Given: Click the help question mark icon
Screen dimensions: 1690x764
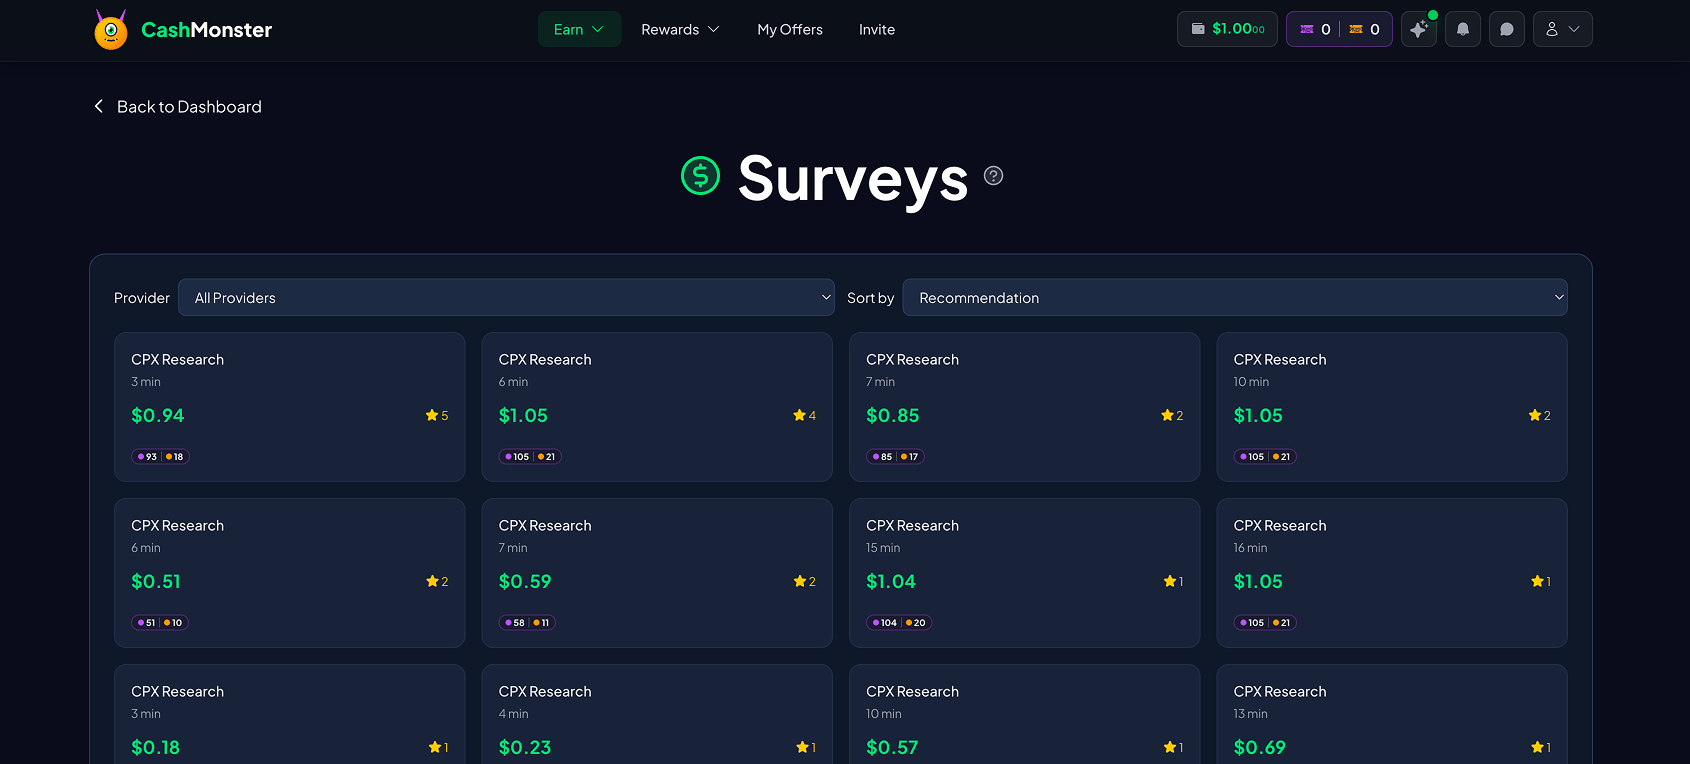Looking at the screenshot, I should click(x=993, y=176).
